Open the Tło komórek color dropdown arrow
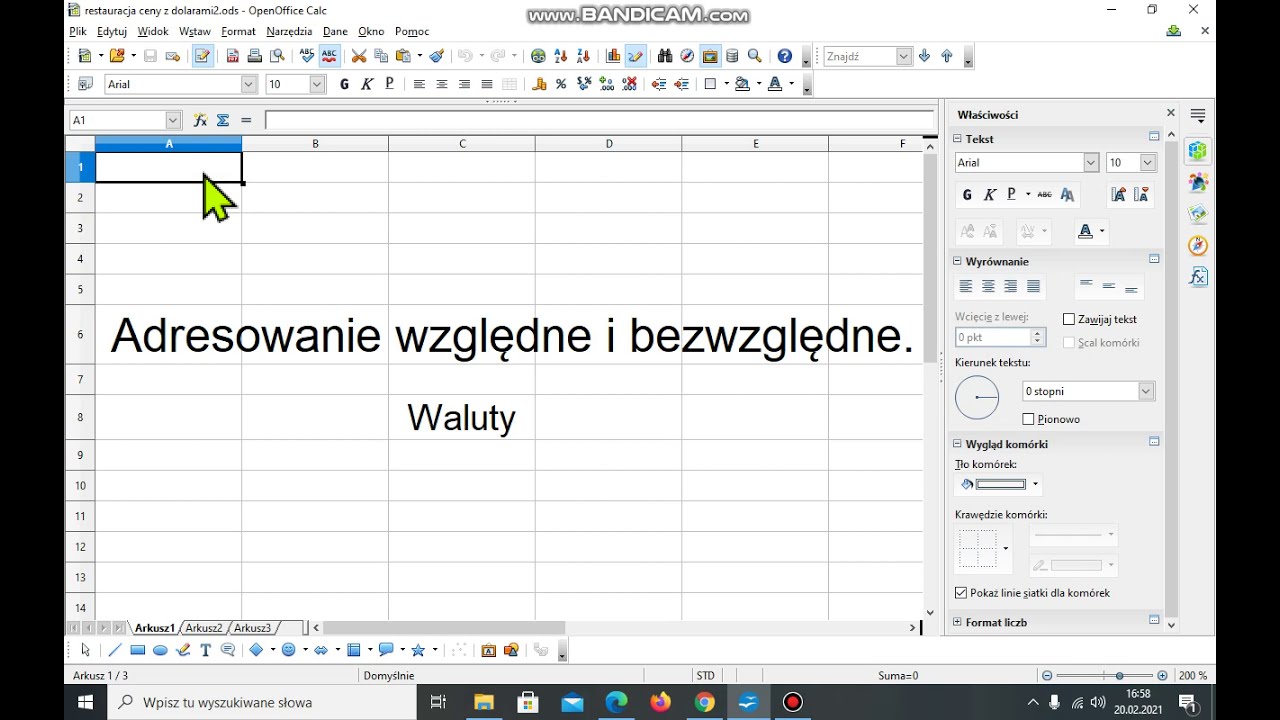This screenshot has width=1280, height=720. 1035,484
